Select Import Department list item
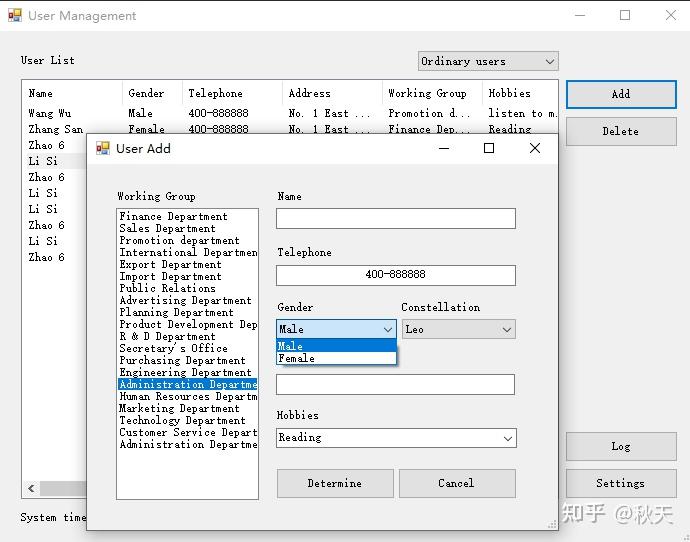The width and height of the screenshot is (690, 542). coord(187,276)
